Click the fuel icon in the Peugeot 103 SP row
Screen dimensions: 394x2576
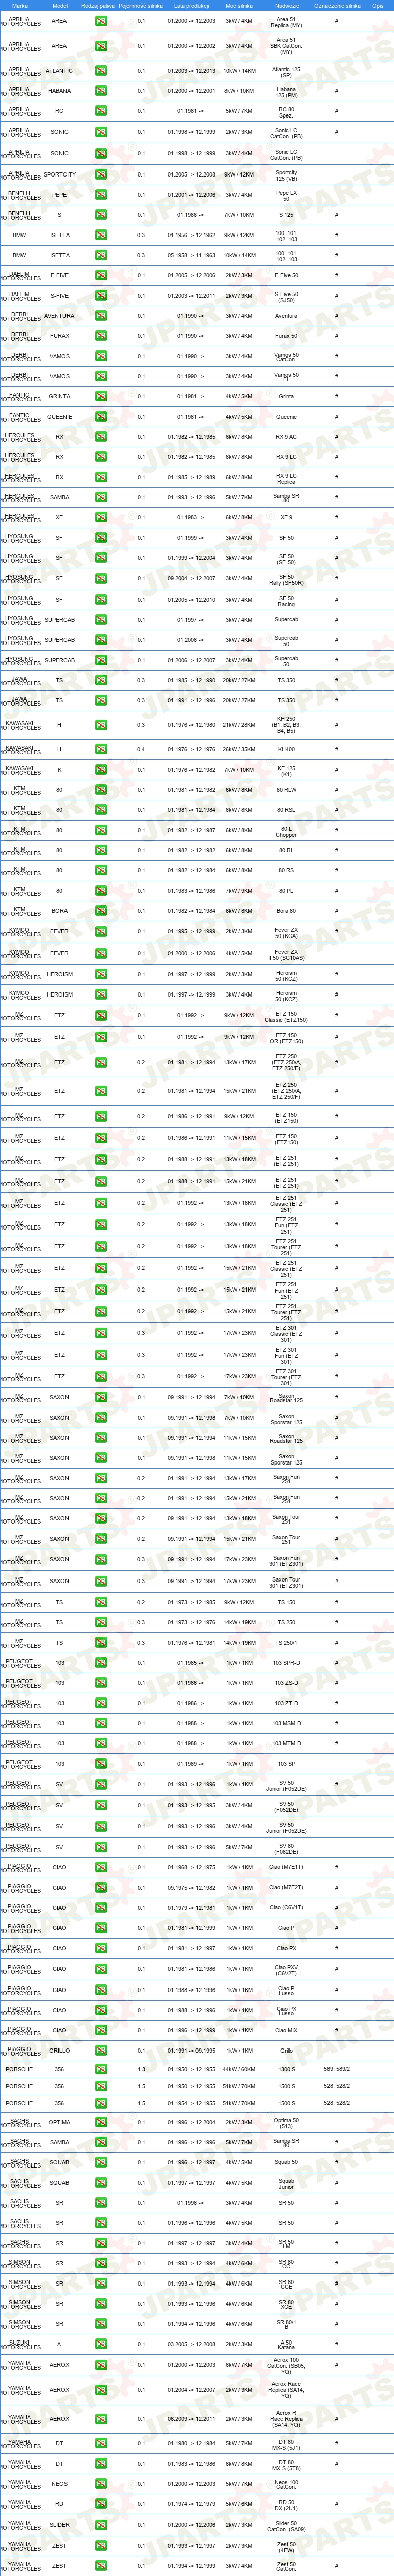pos(101,1764)
